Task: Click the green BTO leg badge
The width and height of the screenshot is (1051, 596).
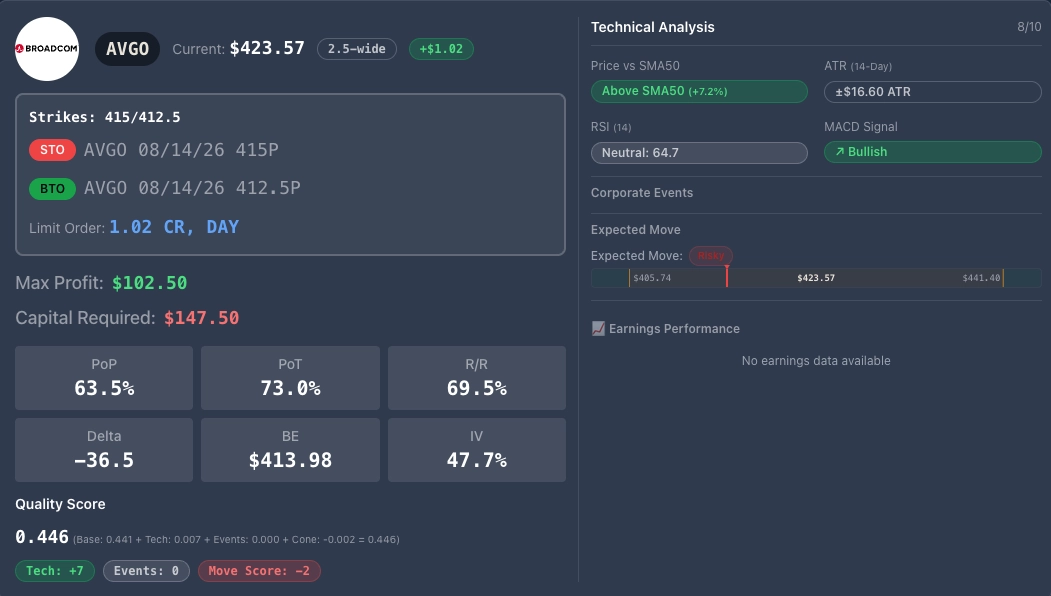Action: (x=52, y=188)
